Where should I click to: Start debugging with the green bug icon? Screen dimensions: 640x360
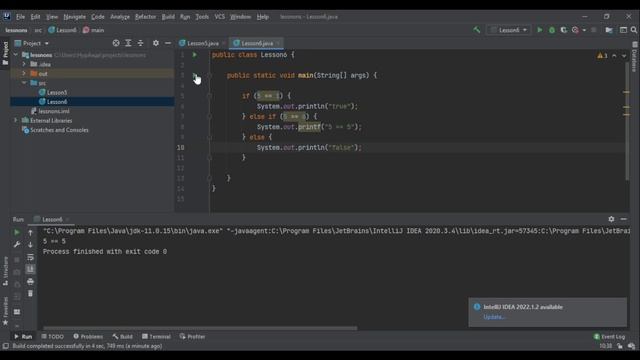pos(552,30)
